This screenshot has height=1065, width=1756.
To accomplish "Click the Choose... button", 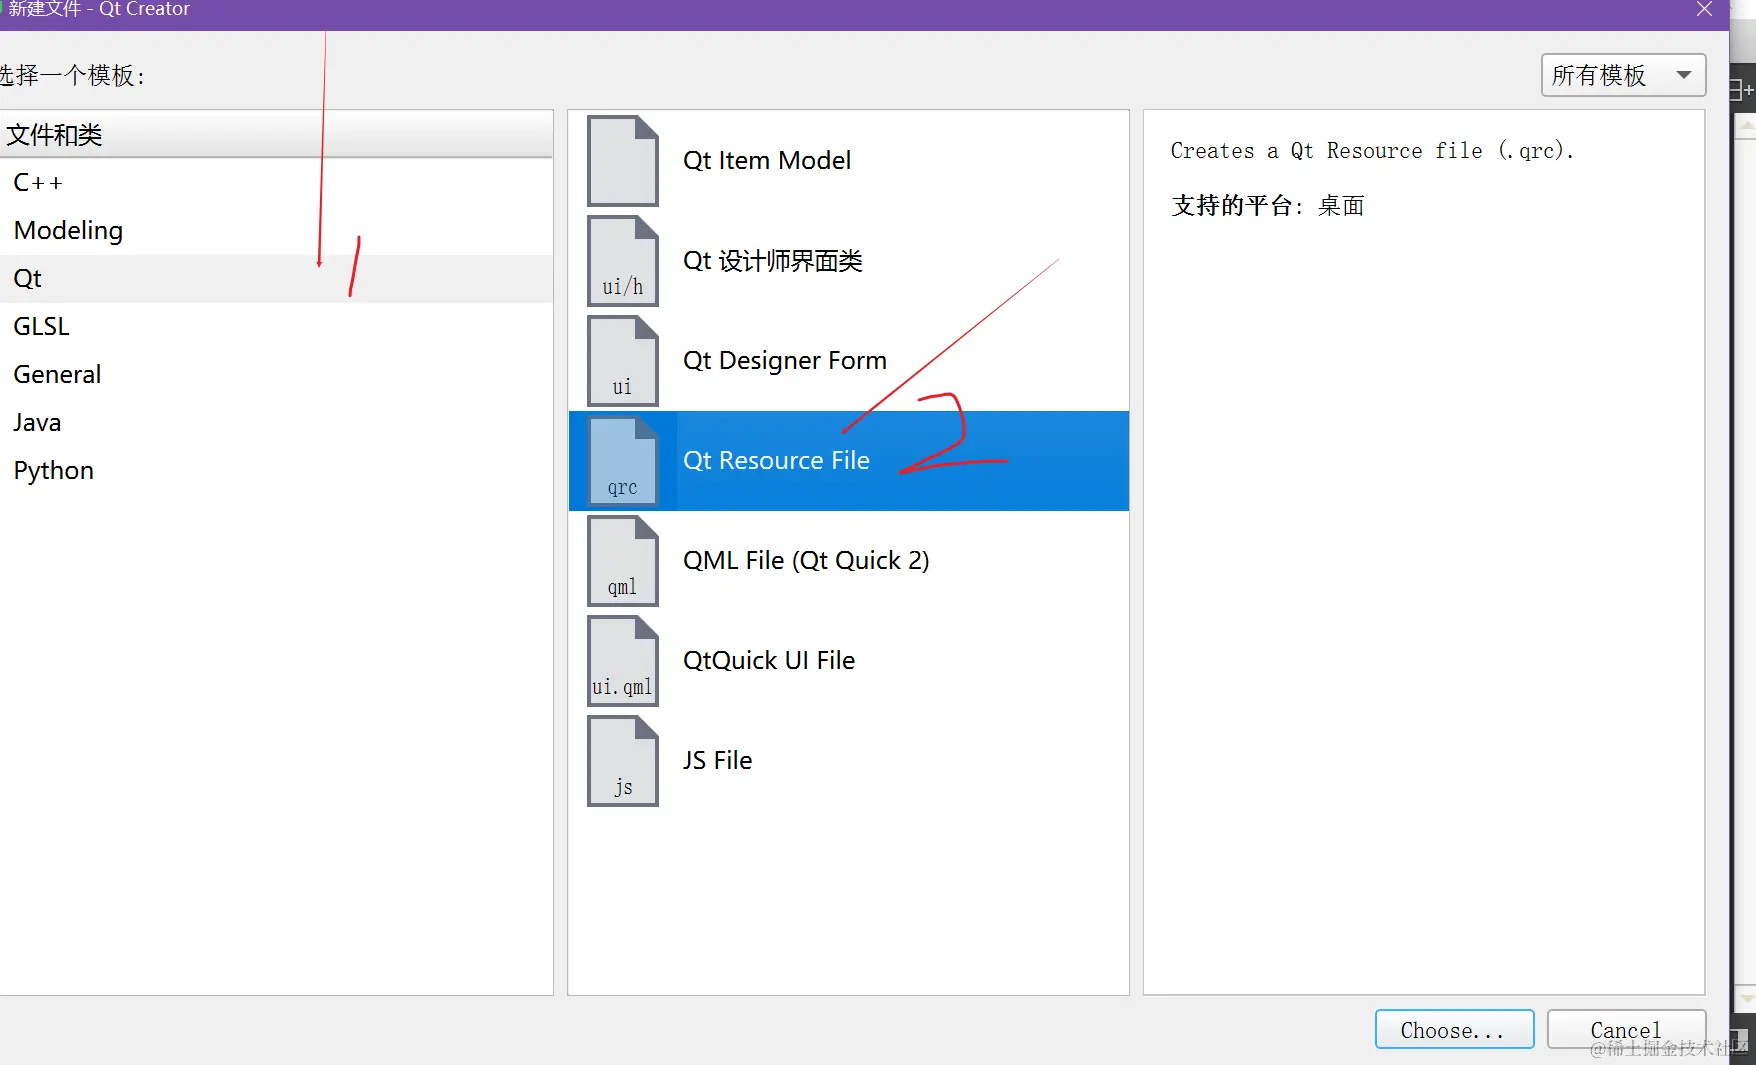I will point(1454,1029).
